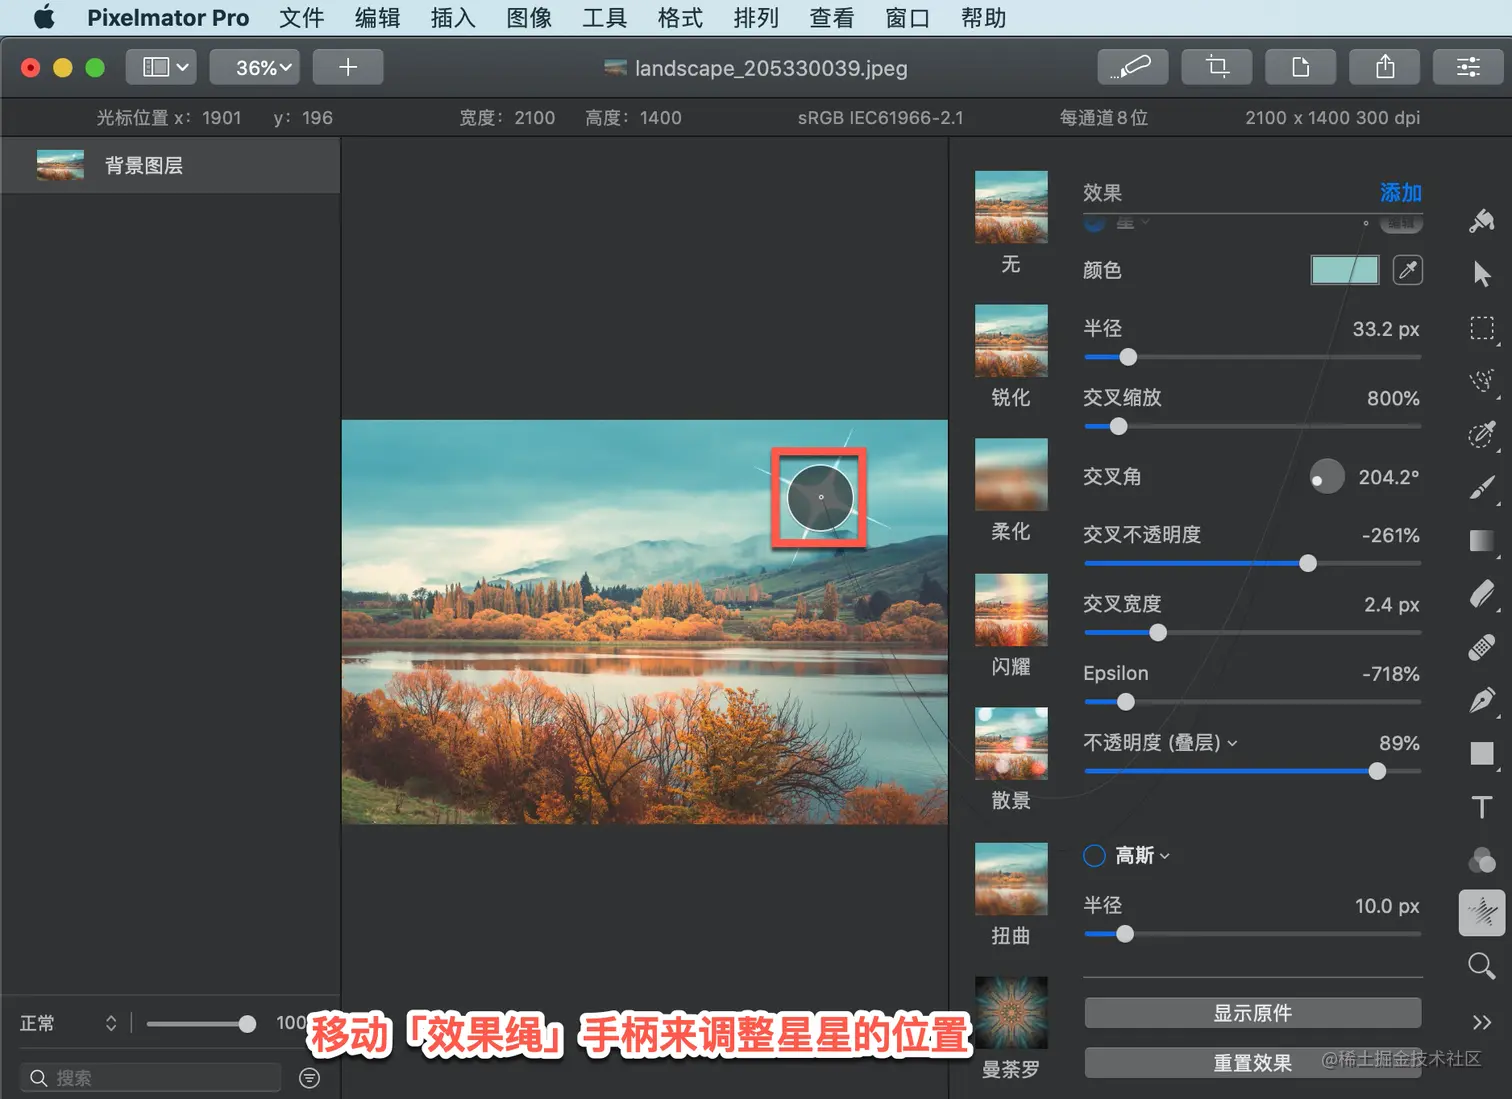
Task: Open the 查看 menu
Action: coord(832,18)
